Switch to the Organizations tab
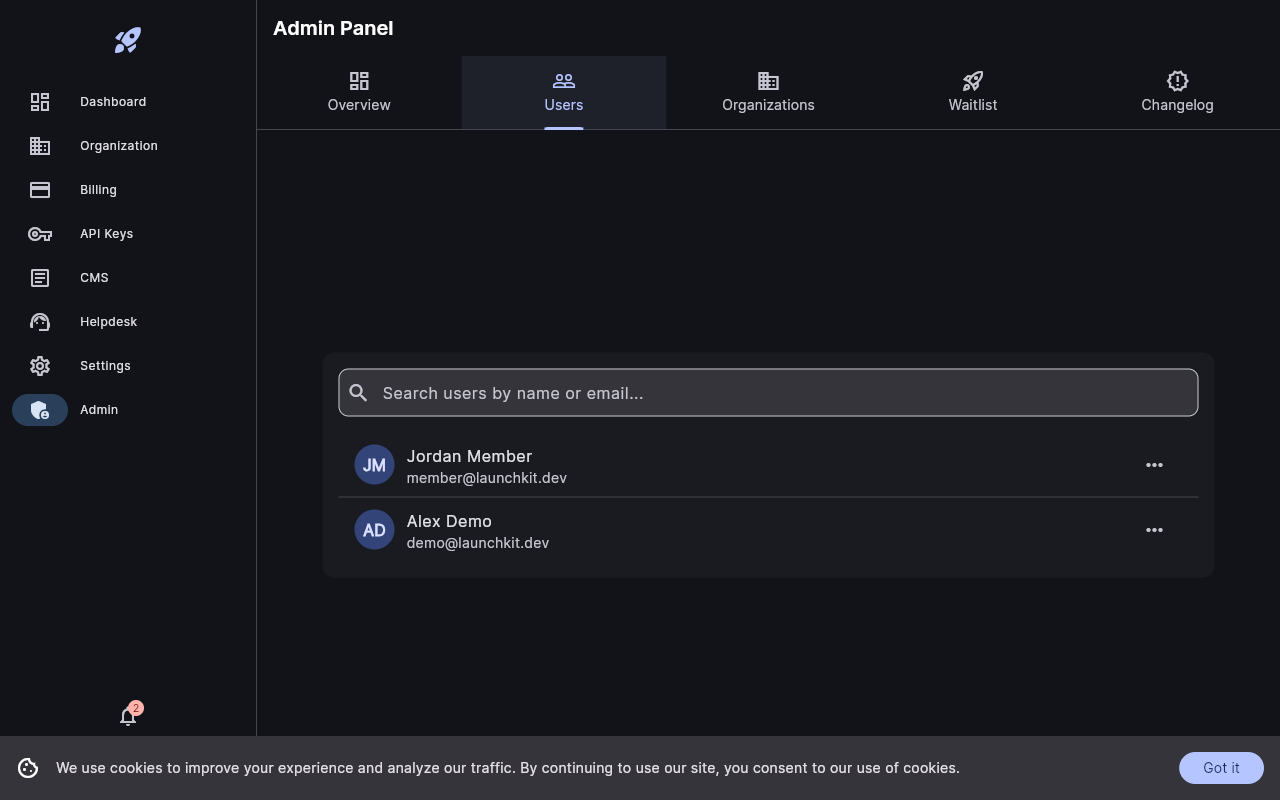The width and height of the screenshot is (1280, 800). click(x=768, y=92)
